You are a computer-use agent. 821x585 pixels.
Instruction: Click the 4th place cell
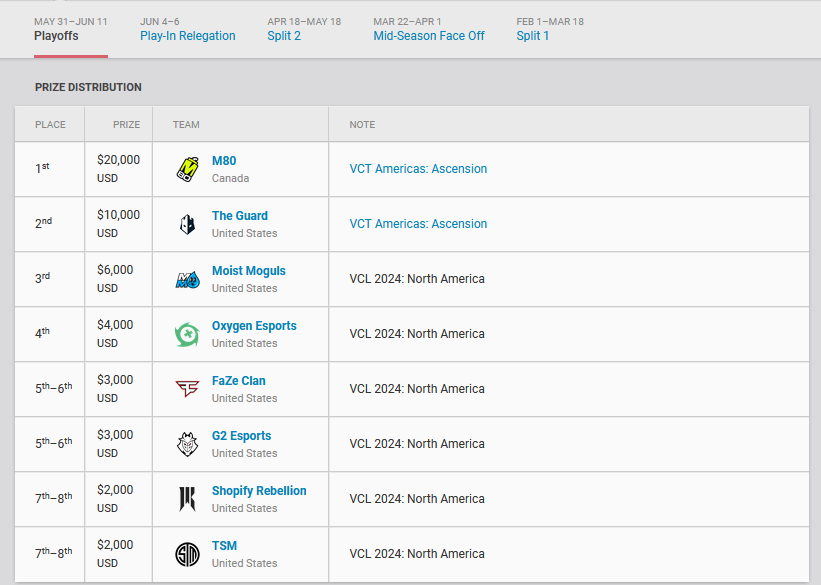[x=50, y=334]
